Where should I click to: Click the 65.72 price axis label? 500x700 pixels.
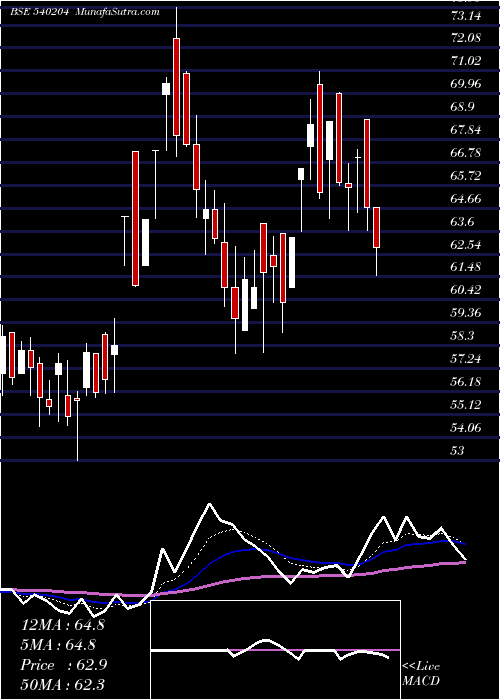click(x=467, y=175)
